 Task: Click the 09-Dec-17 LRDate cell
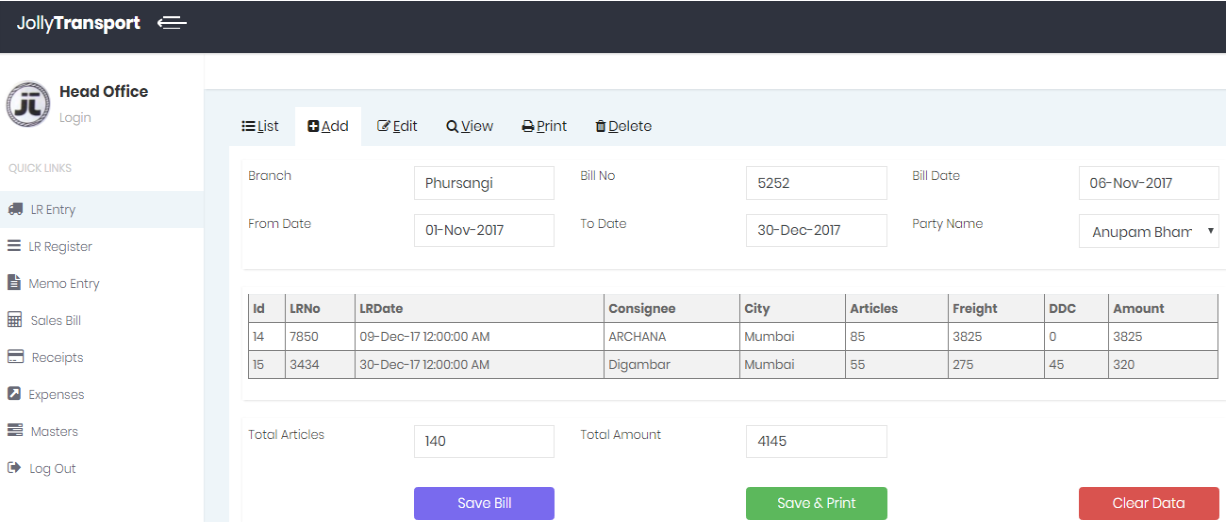pos(480,336)
